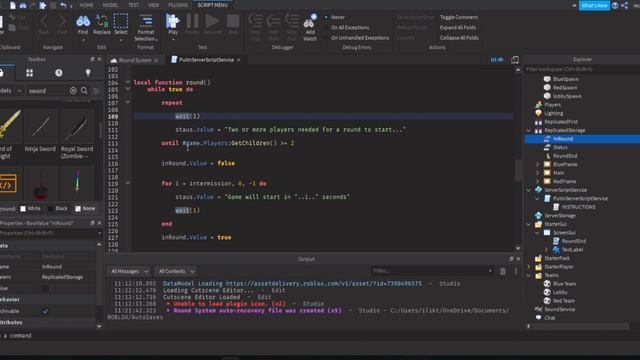The image size is (640, 360).
Task: Fold the round function at line 104
Action: pyautogui.click(x=128, y=82)
